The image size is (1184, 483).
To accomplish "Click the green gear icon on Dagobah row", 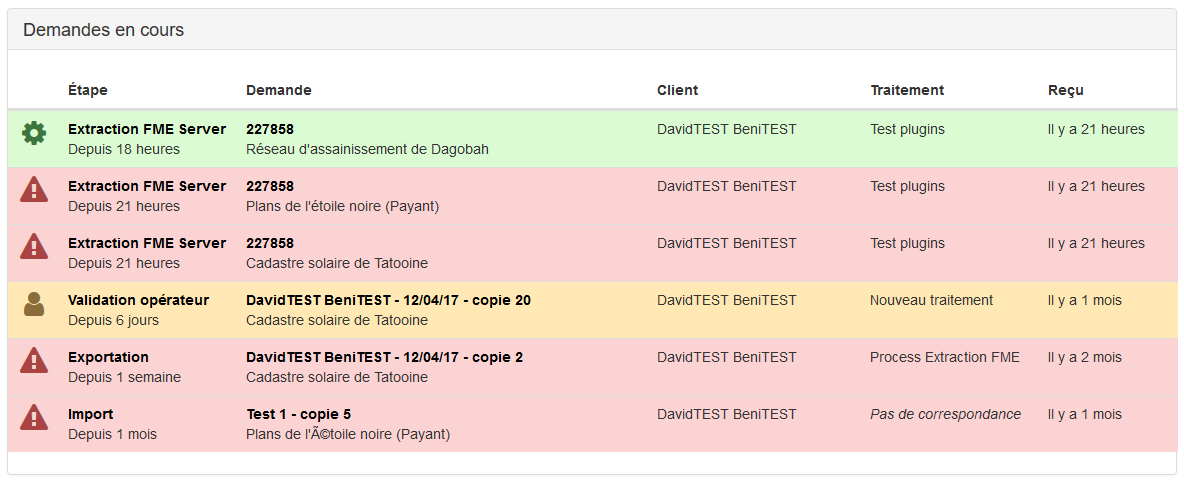I will [34, 132].
